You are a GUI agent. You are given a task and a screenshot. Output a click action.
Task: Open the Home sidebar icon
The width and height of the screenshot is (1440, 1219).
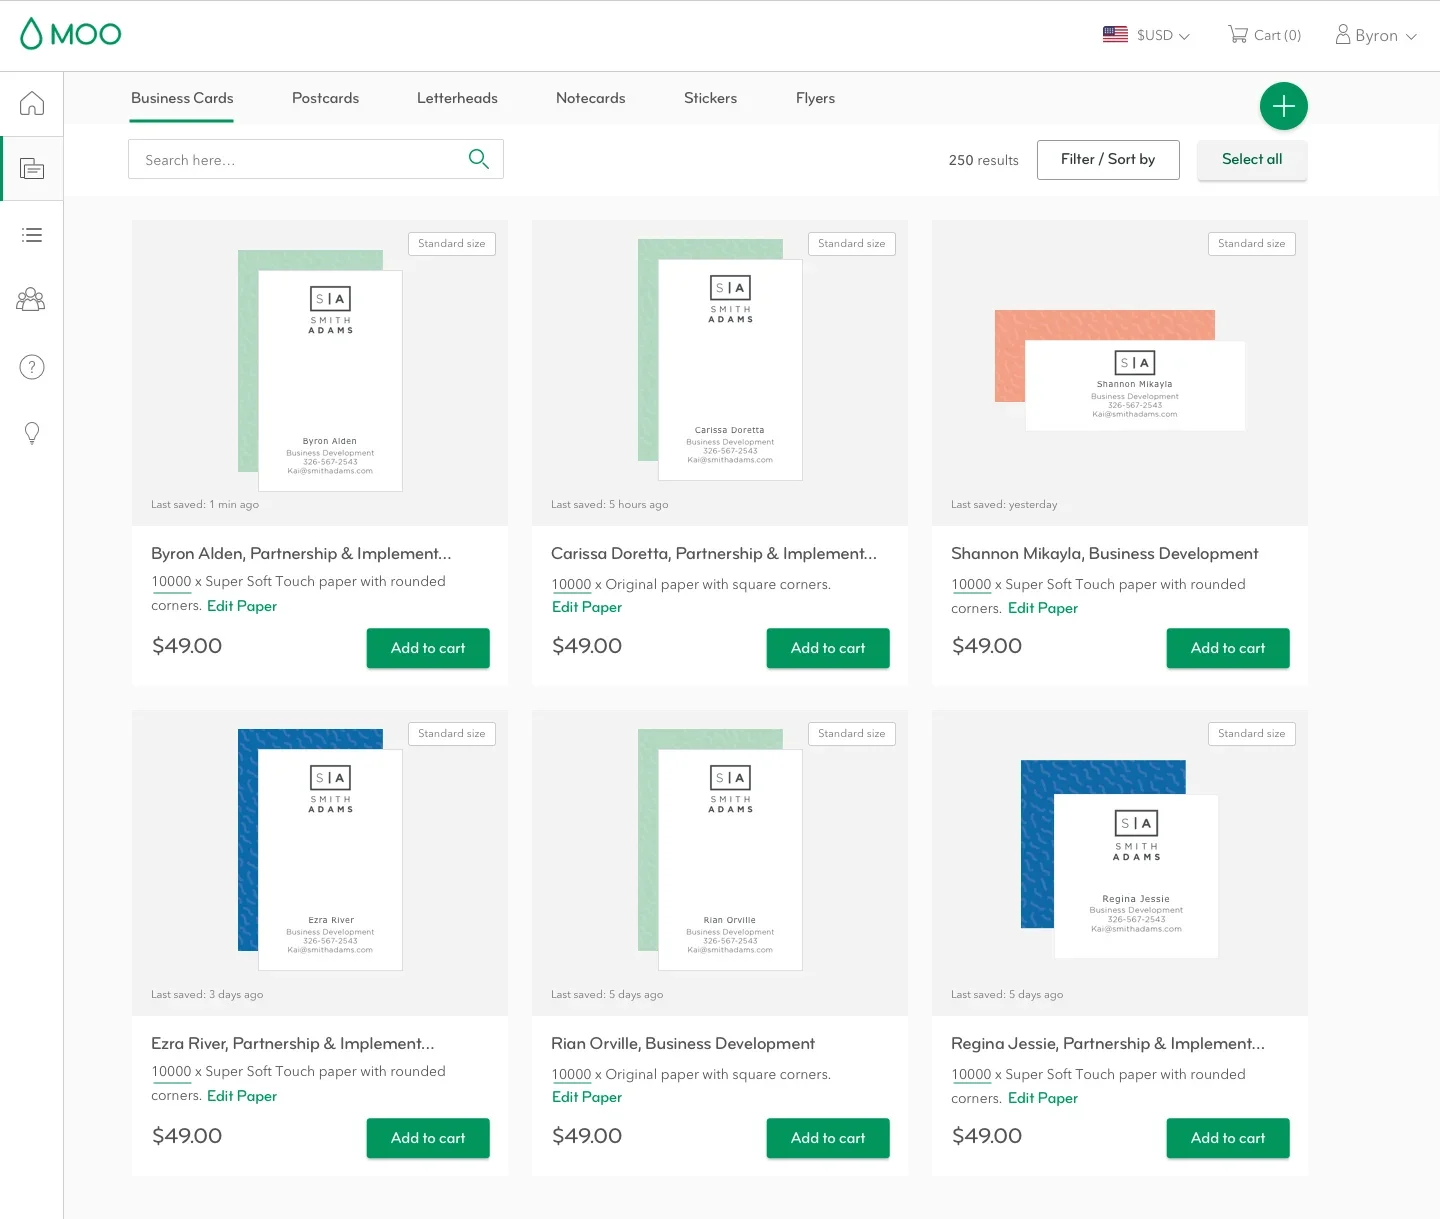point(32,103)
